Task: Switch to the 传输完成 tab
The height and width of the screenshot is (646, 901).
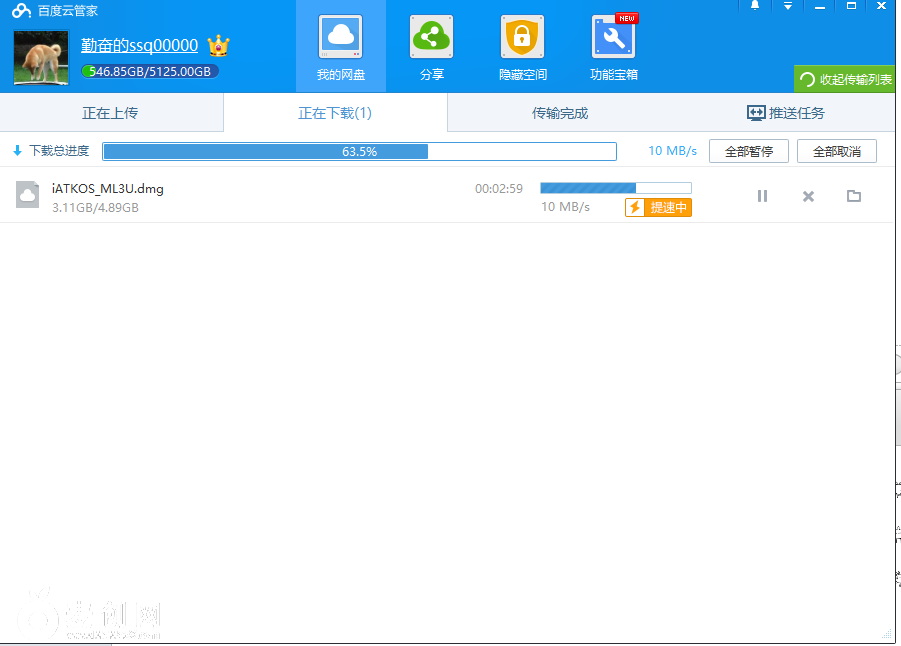Action: (x=559, y=113)
